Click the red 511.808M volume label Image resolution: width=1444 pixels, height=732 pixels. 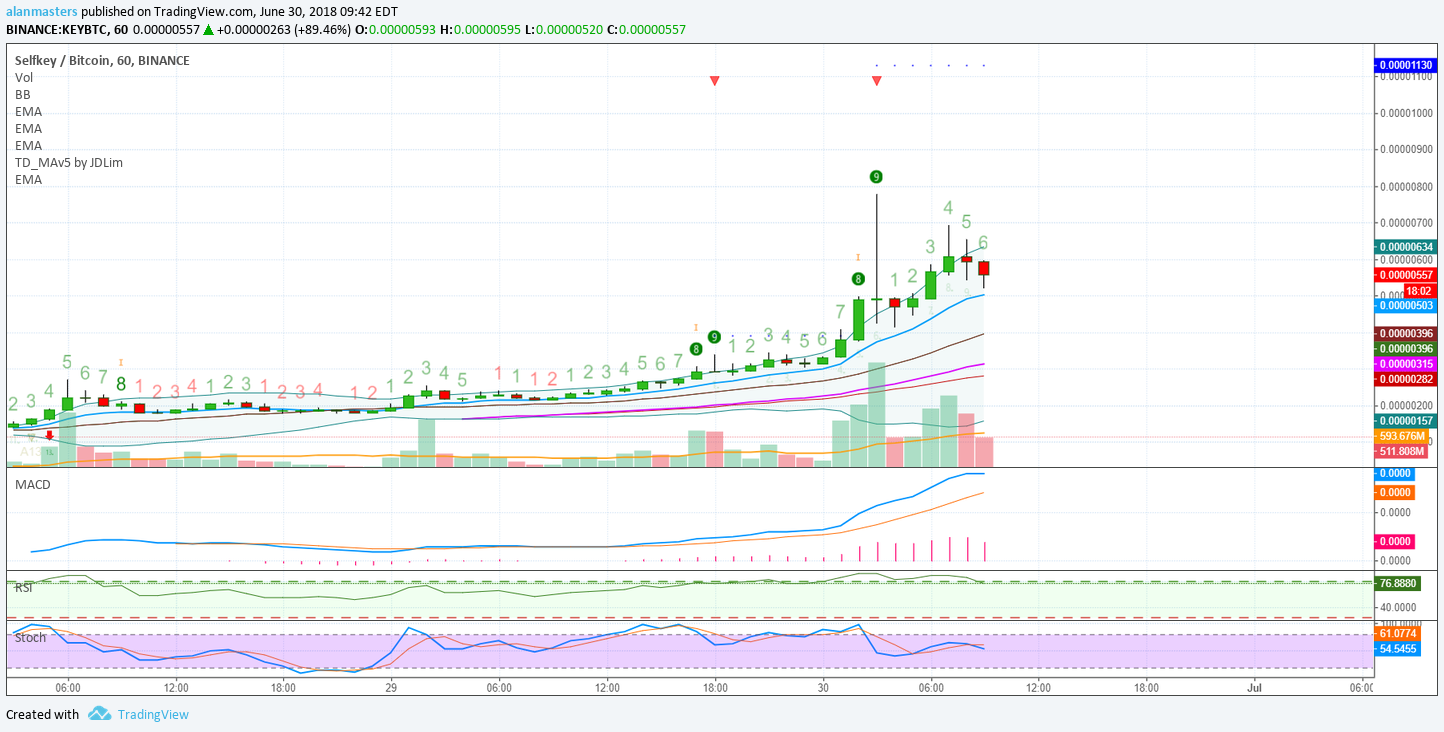[1401, 451]
